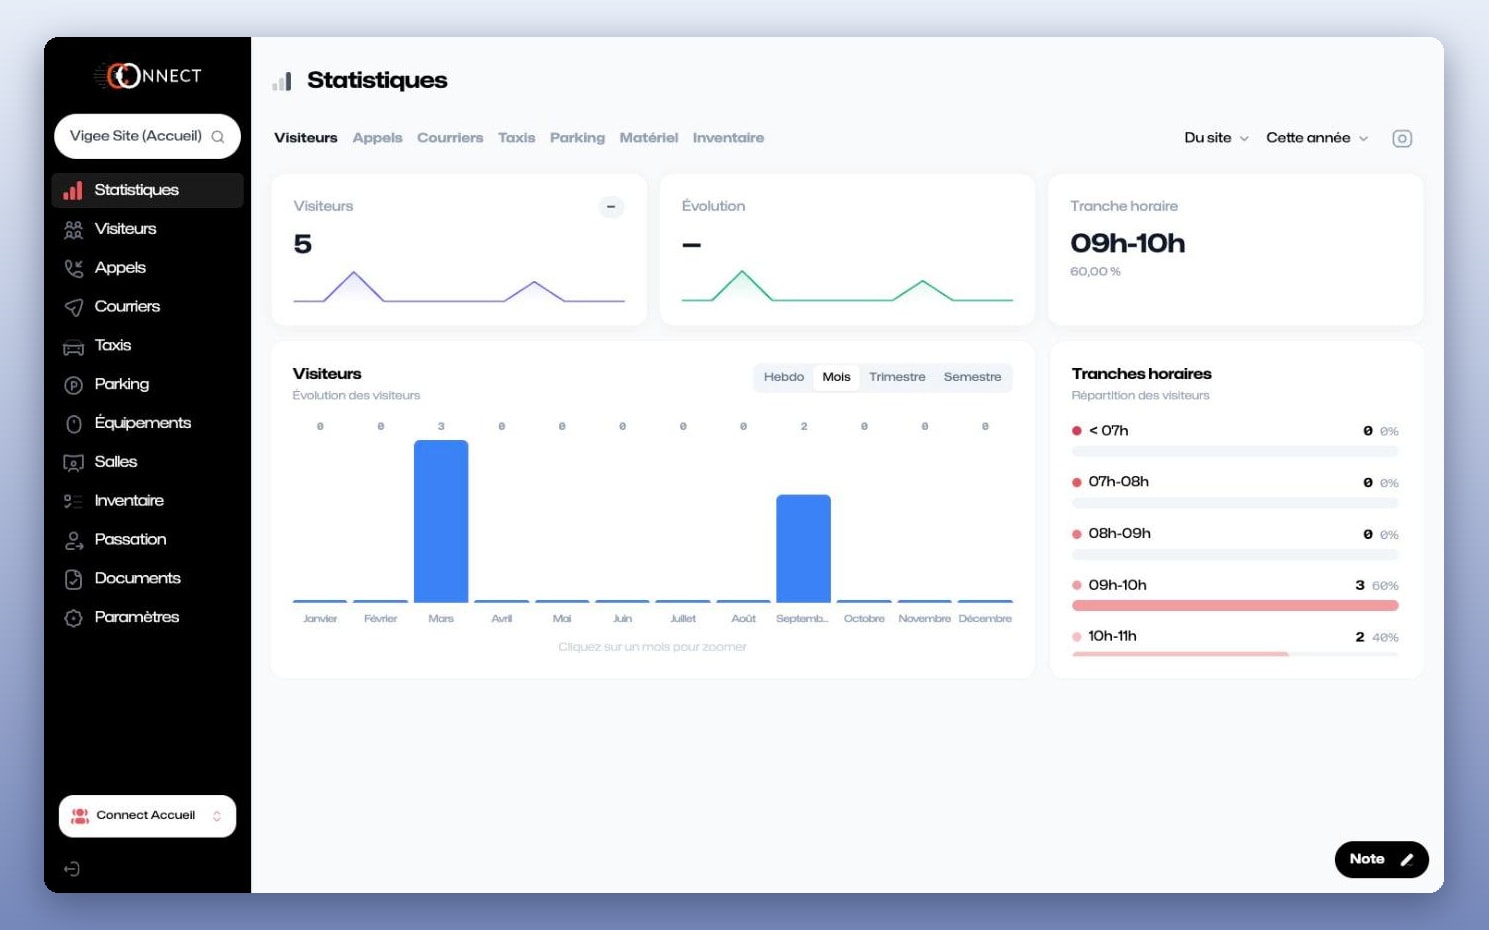Open the Visiteurs sidebar icon
Image resolution: width=1489 pixels, height=930 pixels.
point(73,230)
